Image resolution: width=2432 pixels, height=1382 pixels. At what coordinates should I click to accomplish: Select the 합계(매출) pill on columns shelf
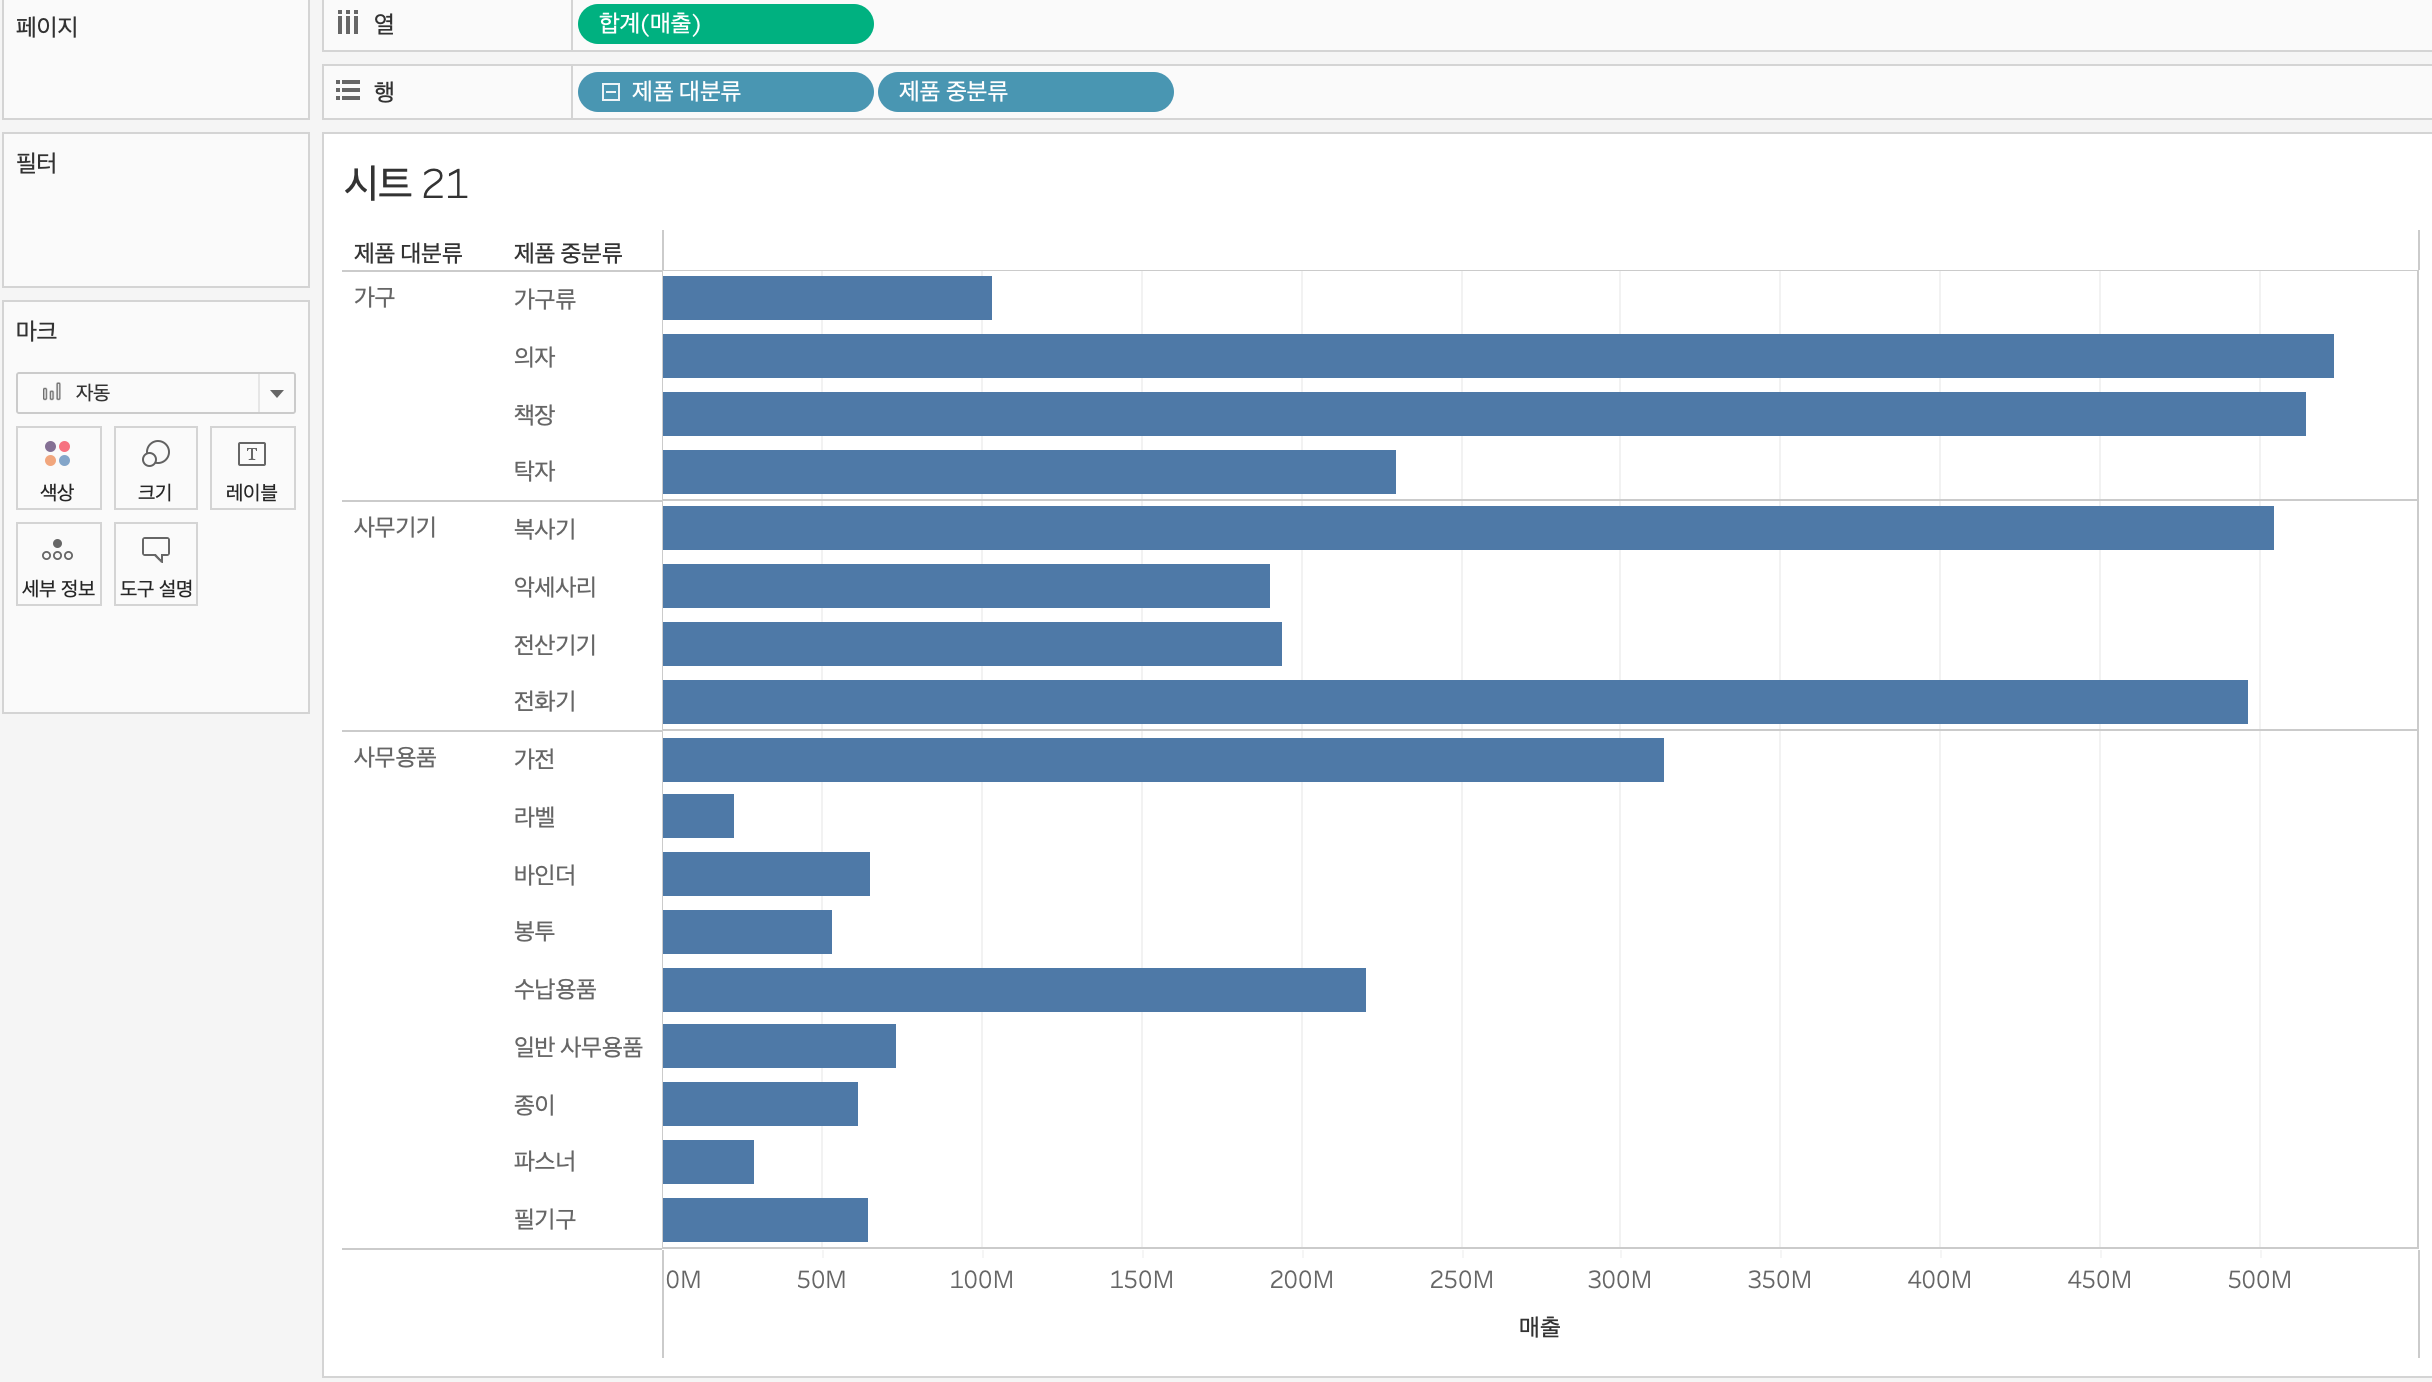pyautogui.click(x=725, y=24)
